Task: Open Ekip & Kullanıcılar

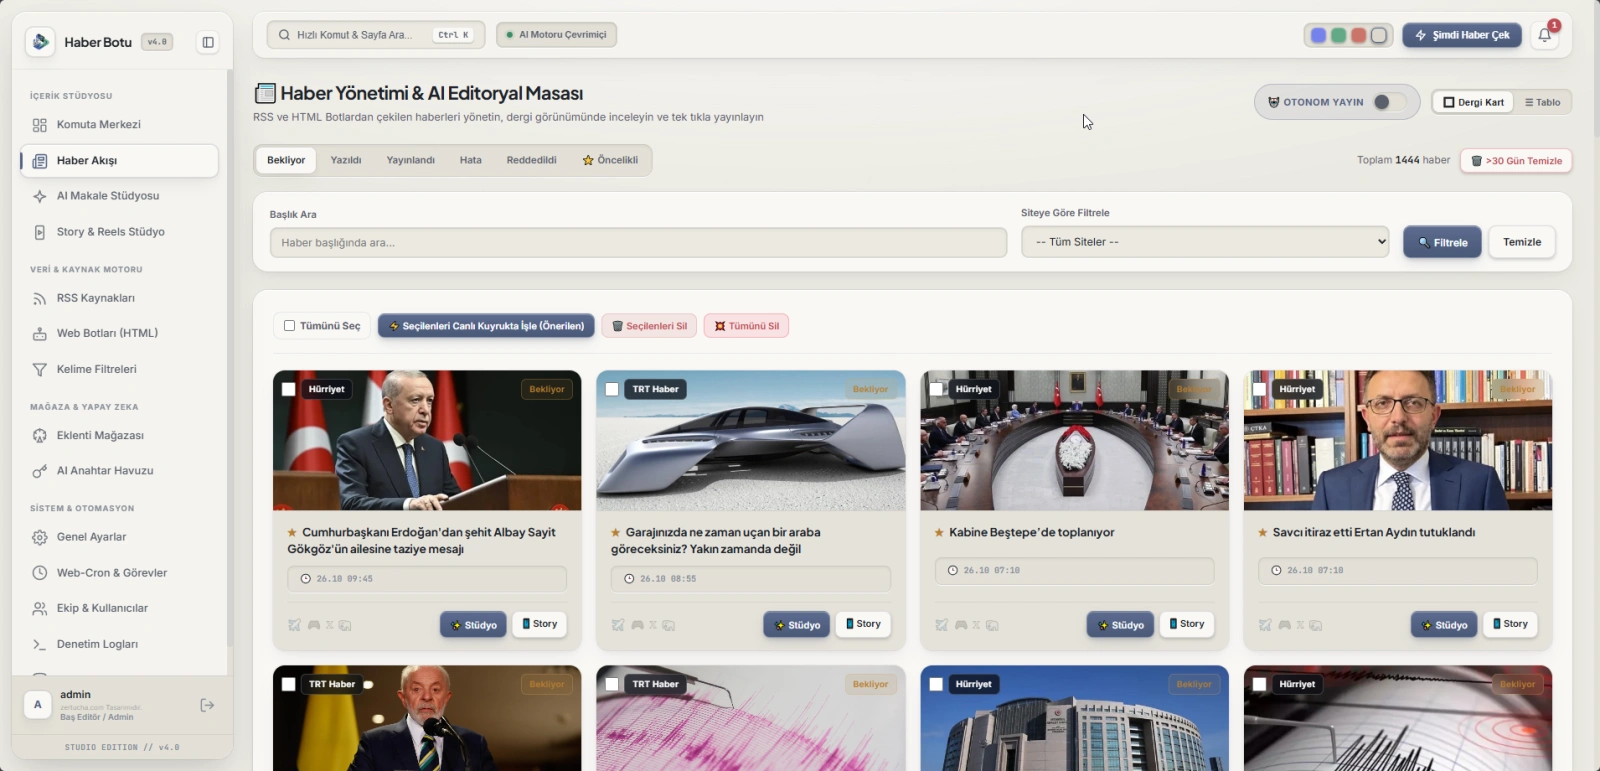Action: click(x=119, y=608)
